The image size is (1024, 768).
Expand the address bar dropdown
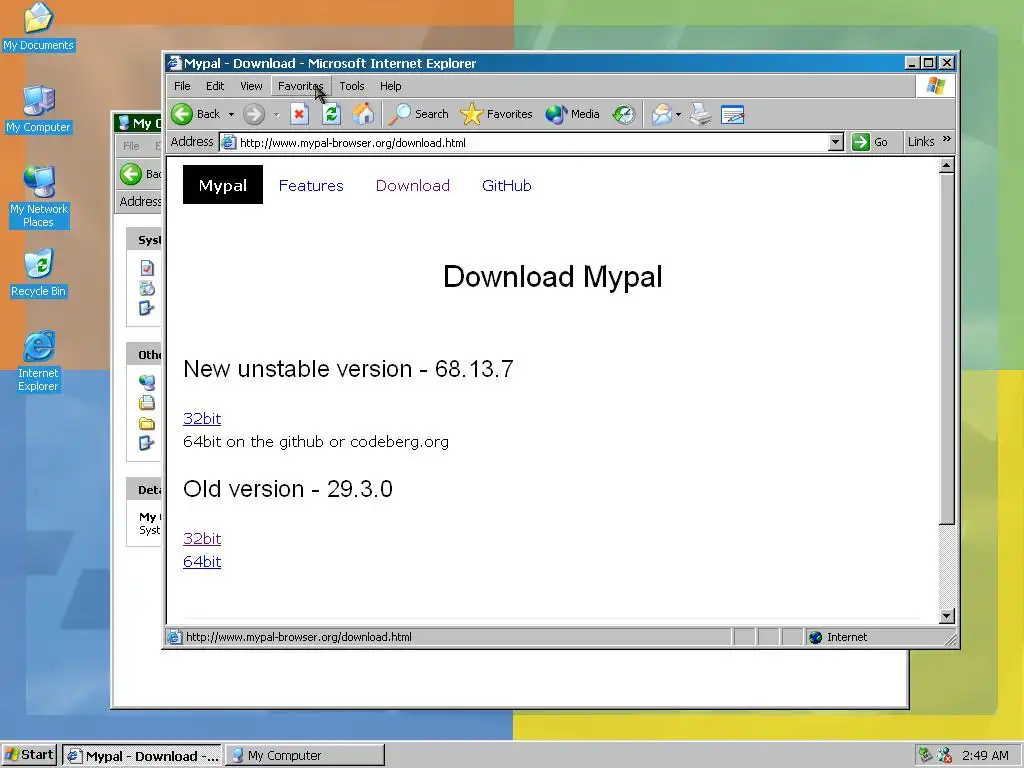[835, 142]
